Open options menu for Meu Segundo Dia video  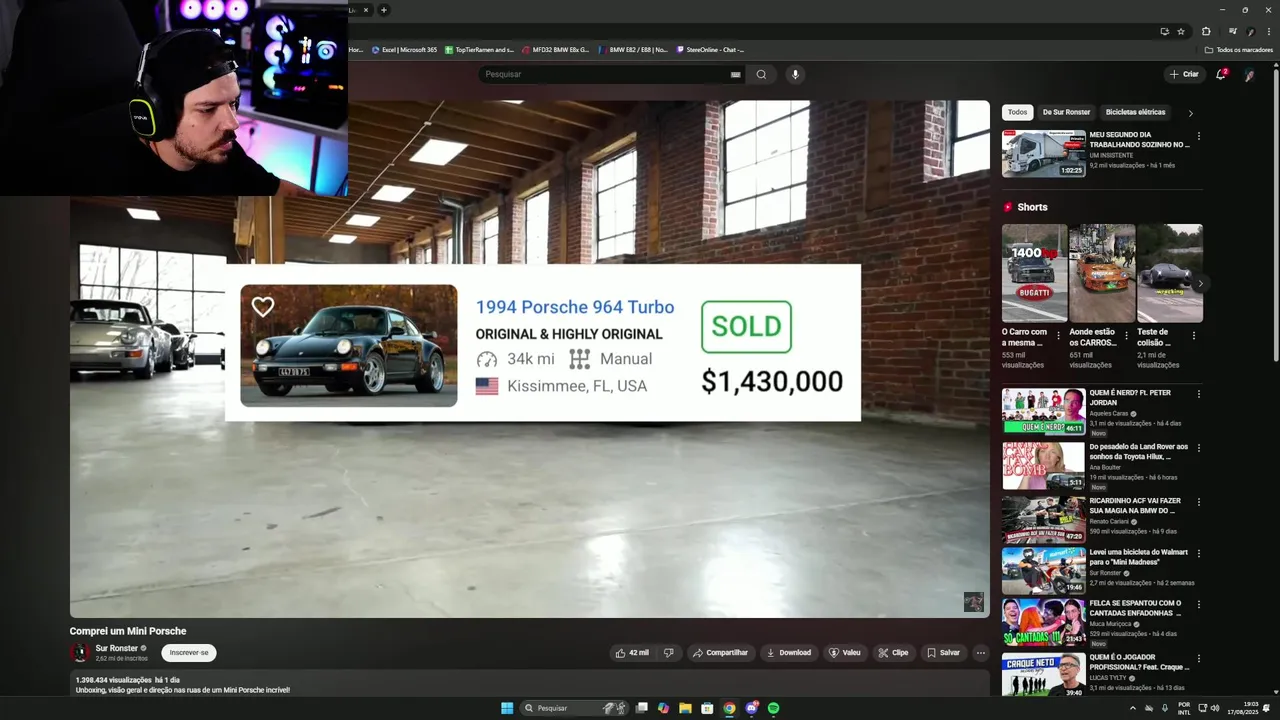(1198, 137)
